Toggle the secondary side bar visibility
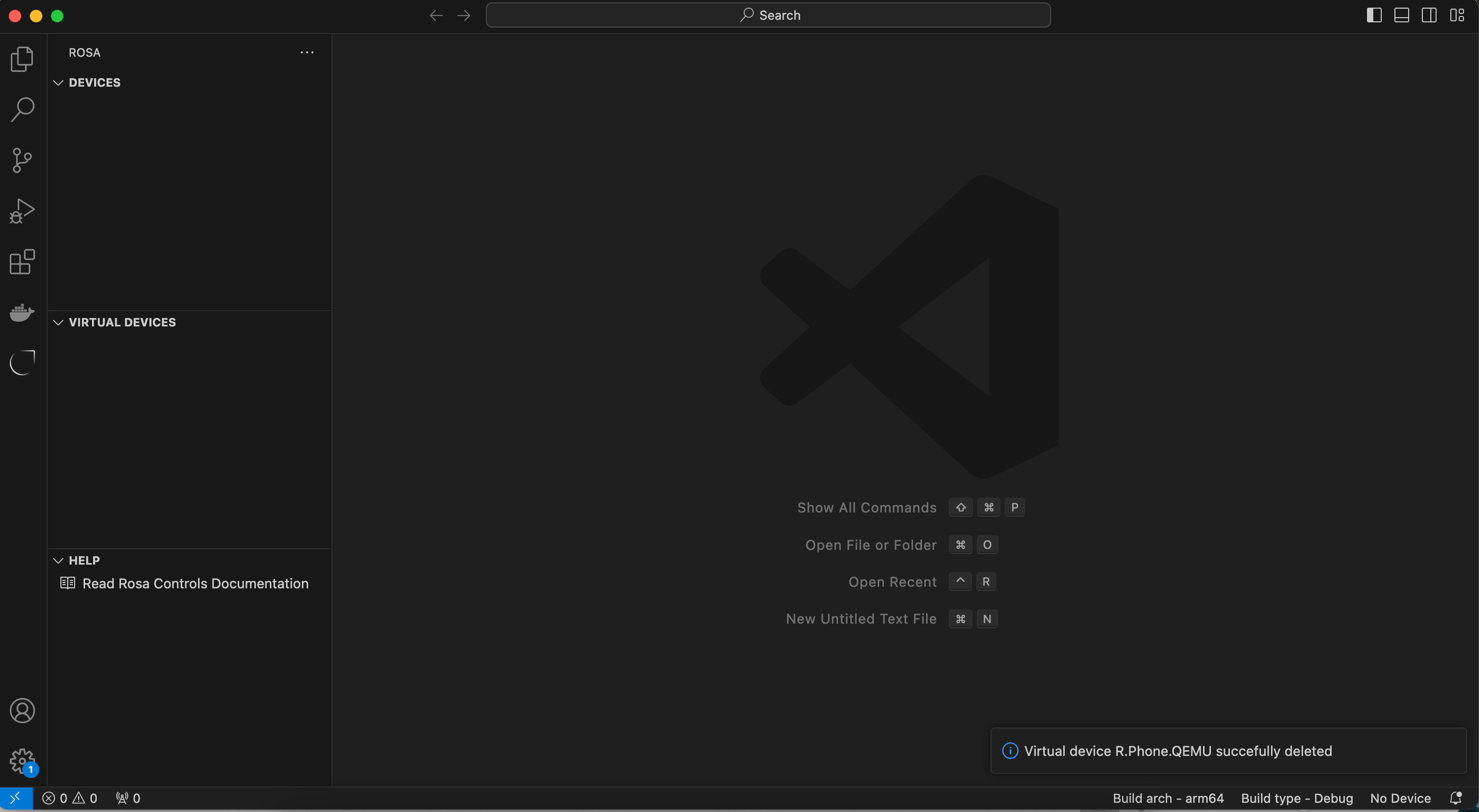The height and width of the screenshot is (812, 1479). tap(1429, 15)
